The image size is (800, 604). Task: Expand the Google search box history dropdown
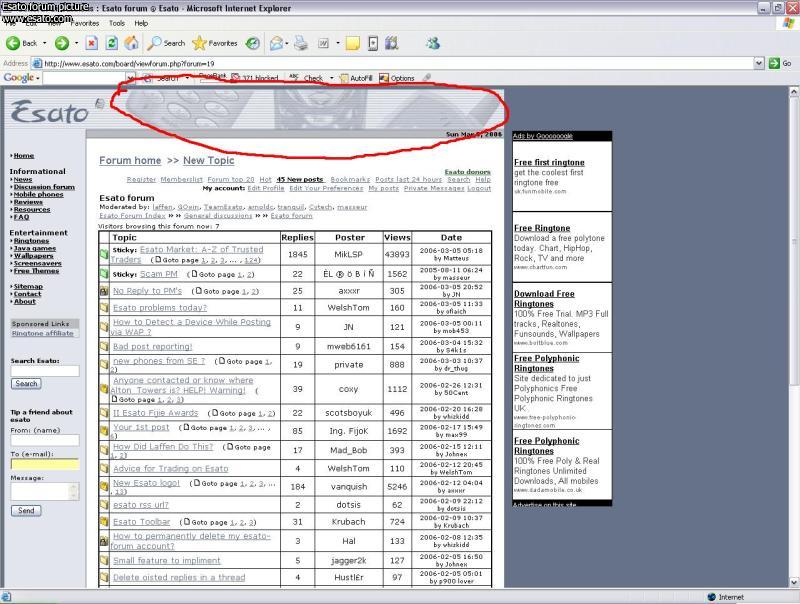point(131,78)
